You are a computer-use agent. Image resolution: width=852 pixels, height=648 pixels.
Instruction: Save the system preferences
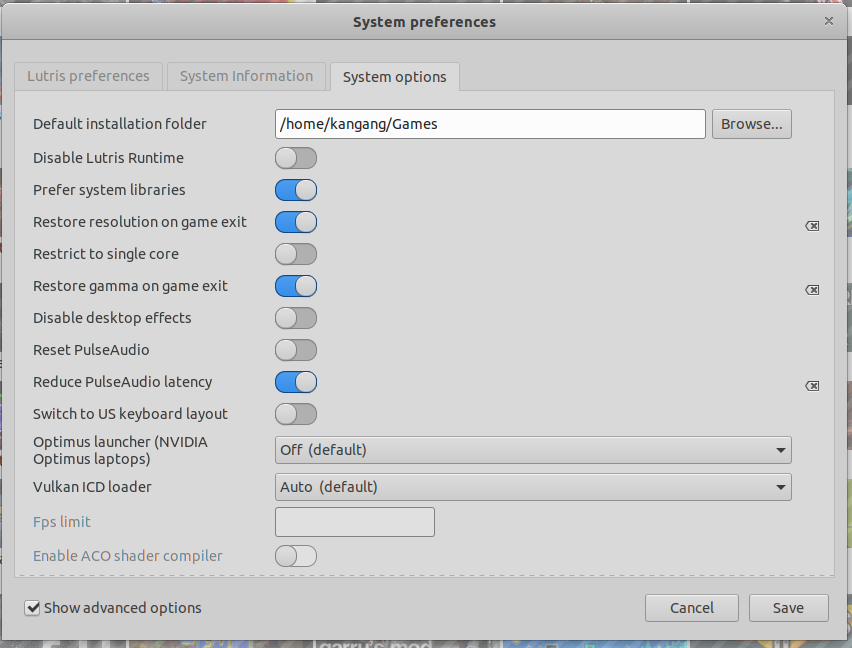coord(788,608)
